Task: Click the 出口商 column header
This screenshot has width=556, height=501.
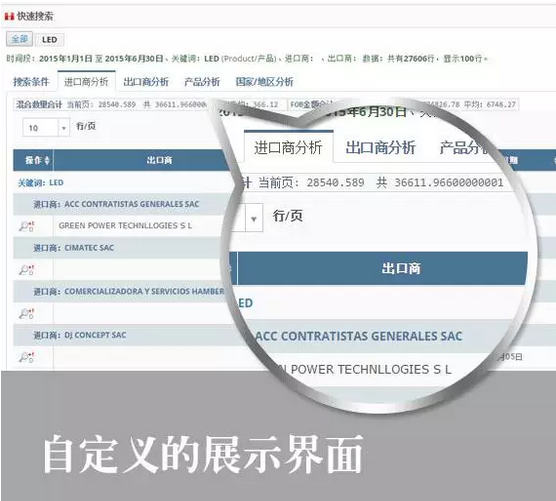Action: (159, 160)
